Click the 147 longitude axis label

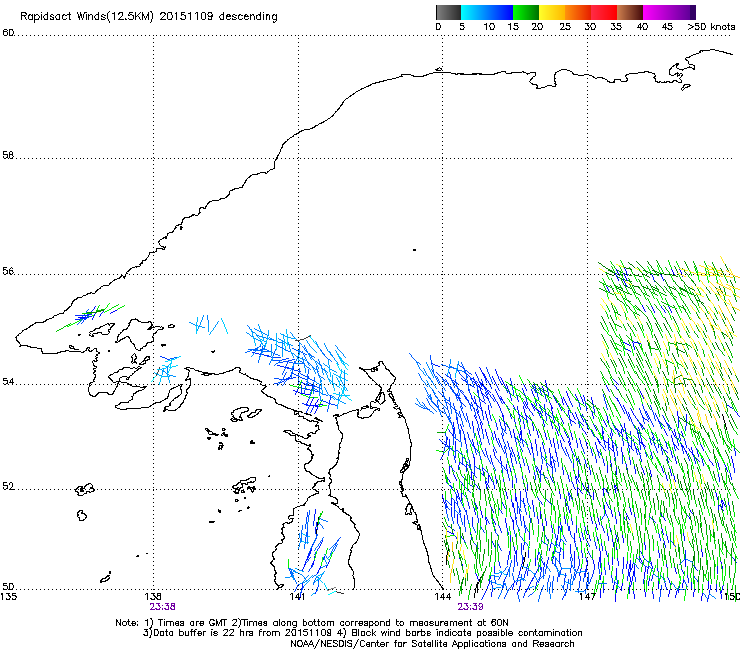[587, 597]
